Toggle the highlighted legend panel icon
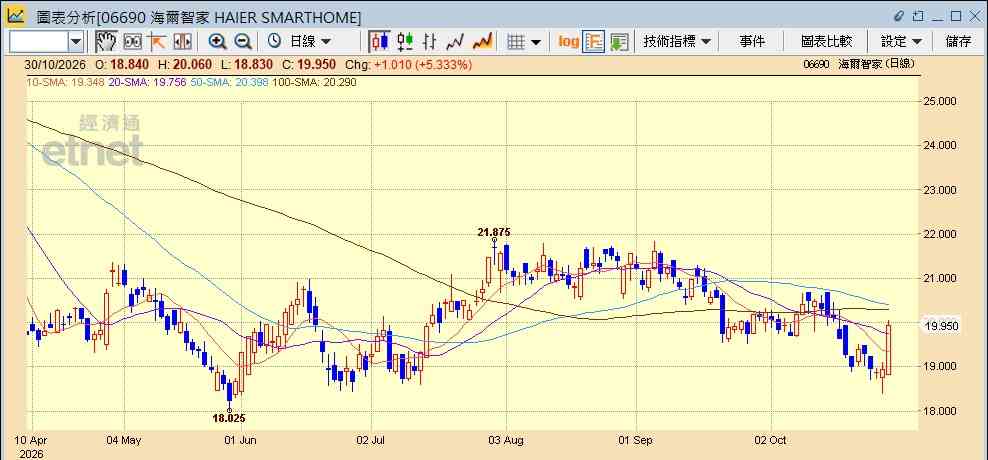Image resolution: width=988 pixels, height=460 pixels. click(x=594, y=42)
